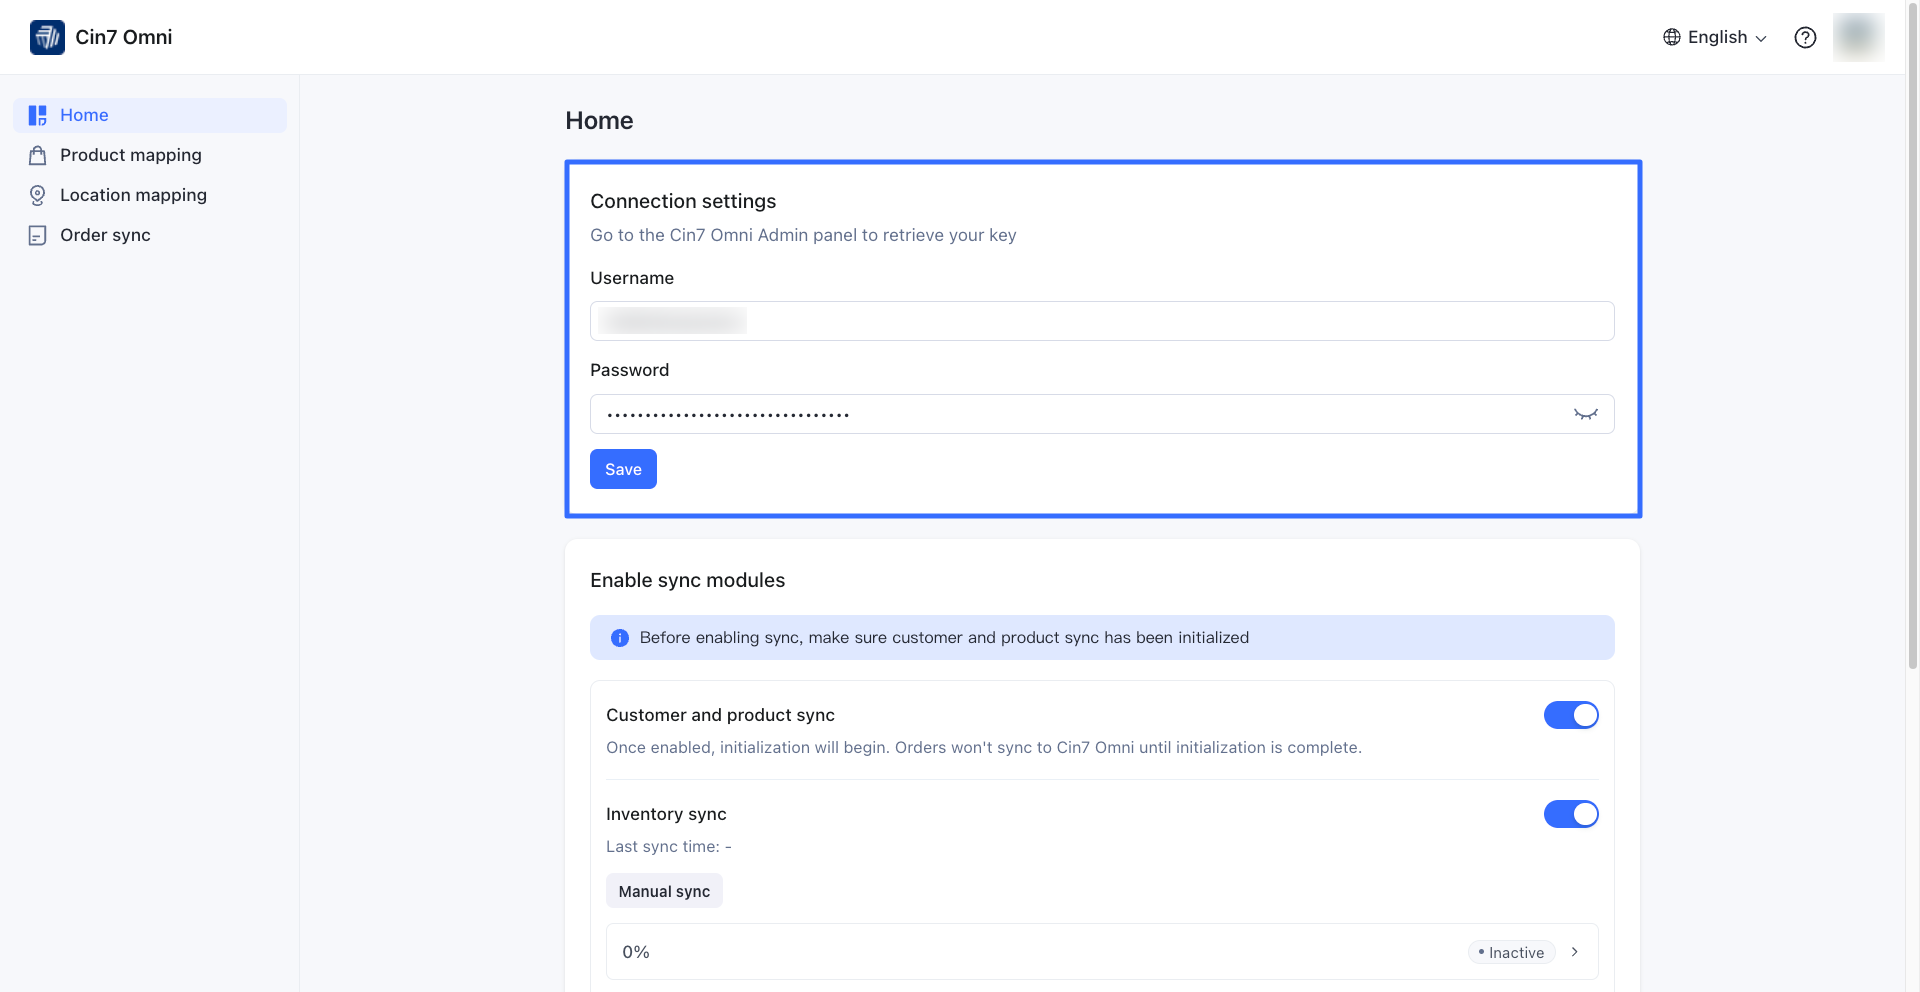Expand the inventory sync progress chevron
1920x992 pixels.
coord(1575,952)
